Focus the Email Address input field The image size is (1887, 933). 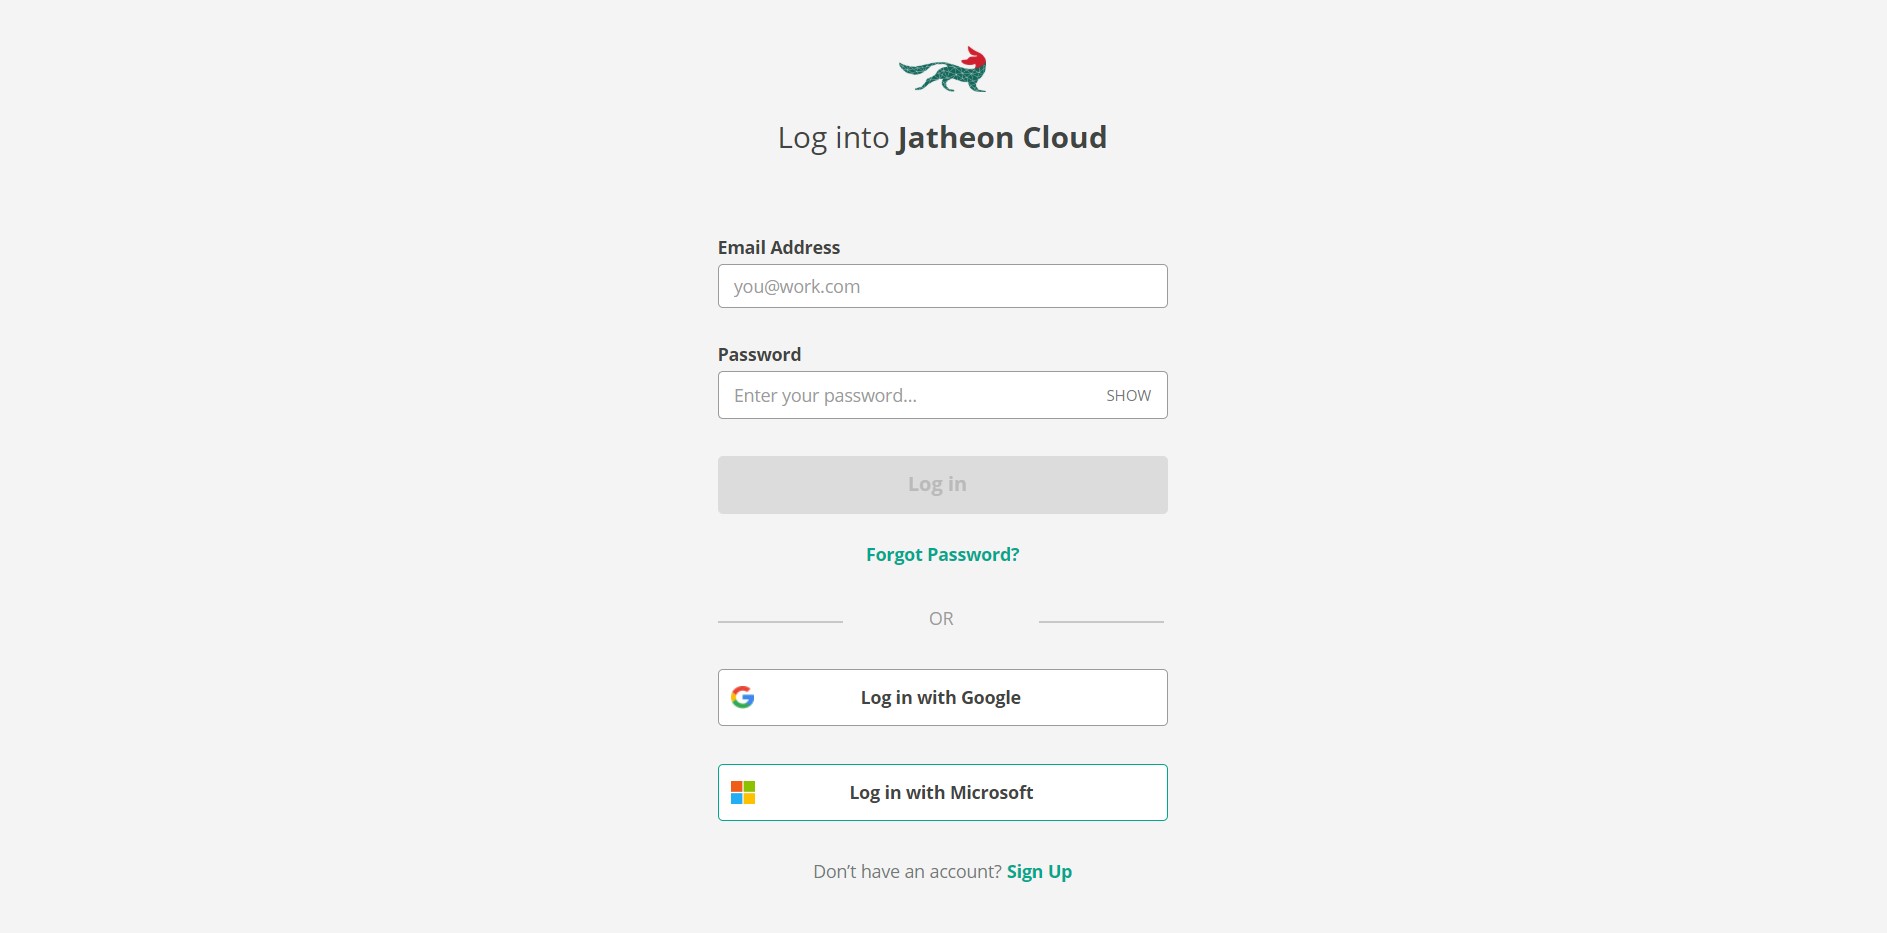click(x=943, y=286)
